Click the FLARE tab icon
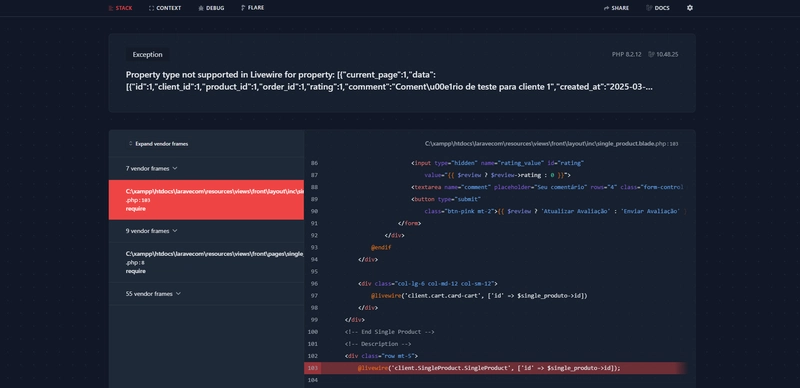Image resolution: width=800 pixels, height=388 pixels. click(x=243, y=8)
